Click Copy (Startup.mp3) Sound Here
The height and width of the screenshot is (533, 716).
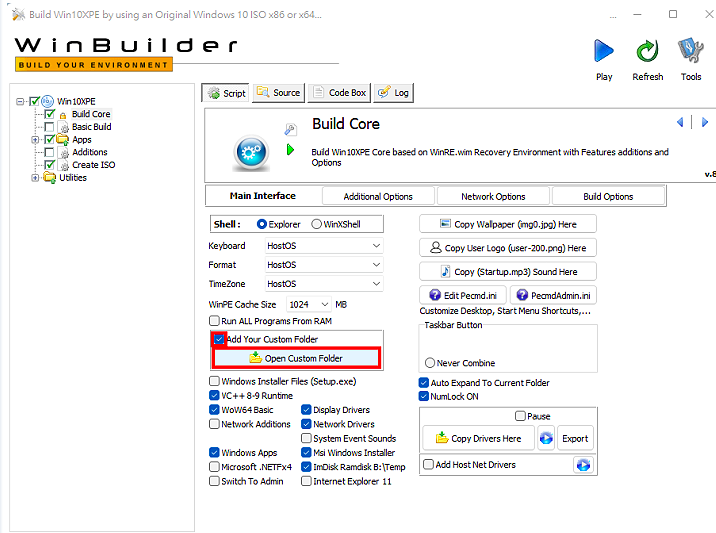point(508,272)
